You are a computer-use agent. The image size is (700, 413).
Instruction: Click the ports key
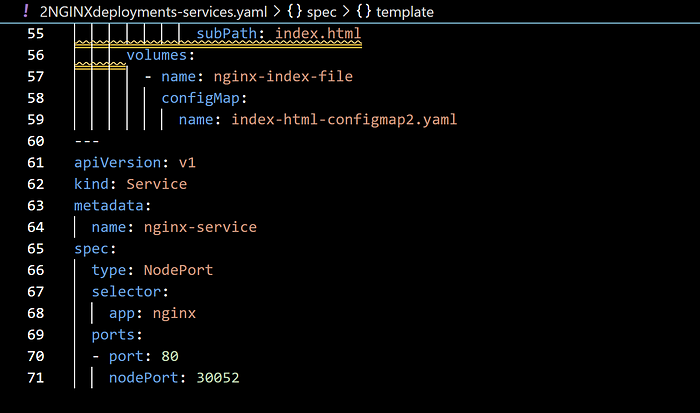click(113, 335)
